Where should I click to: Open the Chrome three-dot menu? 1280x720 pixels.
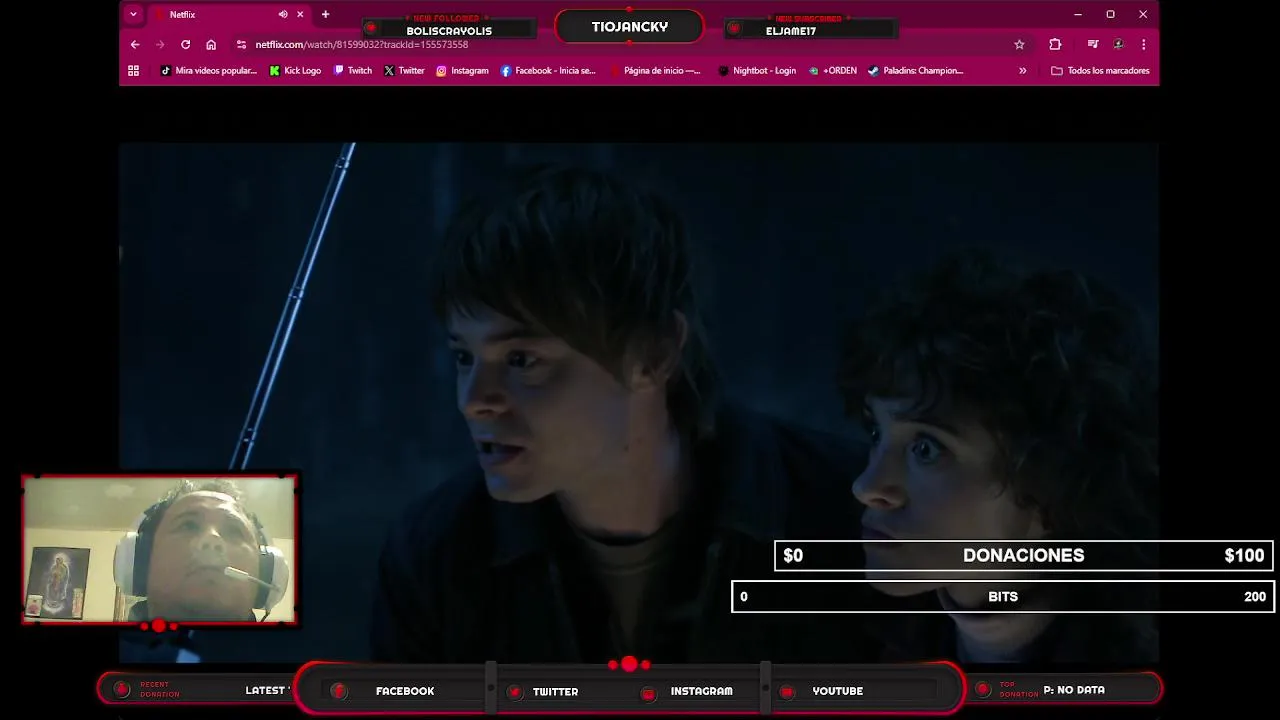(1143, 44)
